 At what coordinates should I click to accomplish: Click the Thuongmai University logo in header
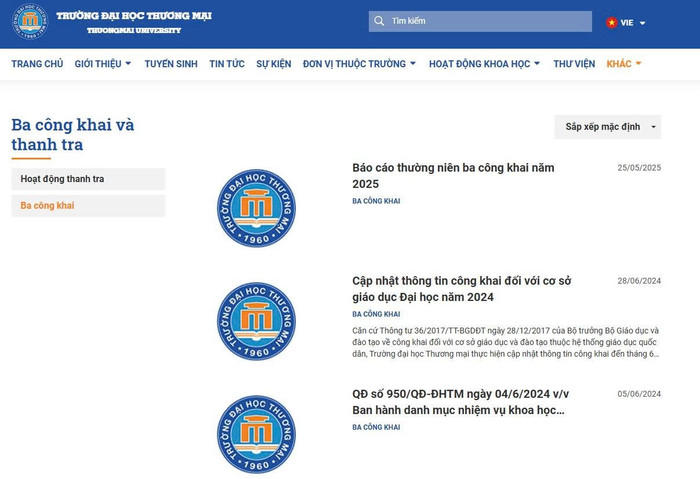pyautogui.click(x=29, y=22)
